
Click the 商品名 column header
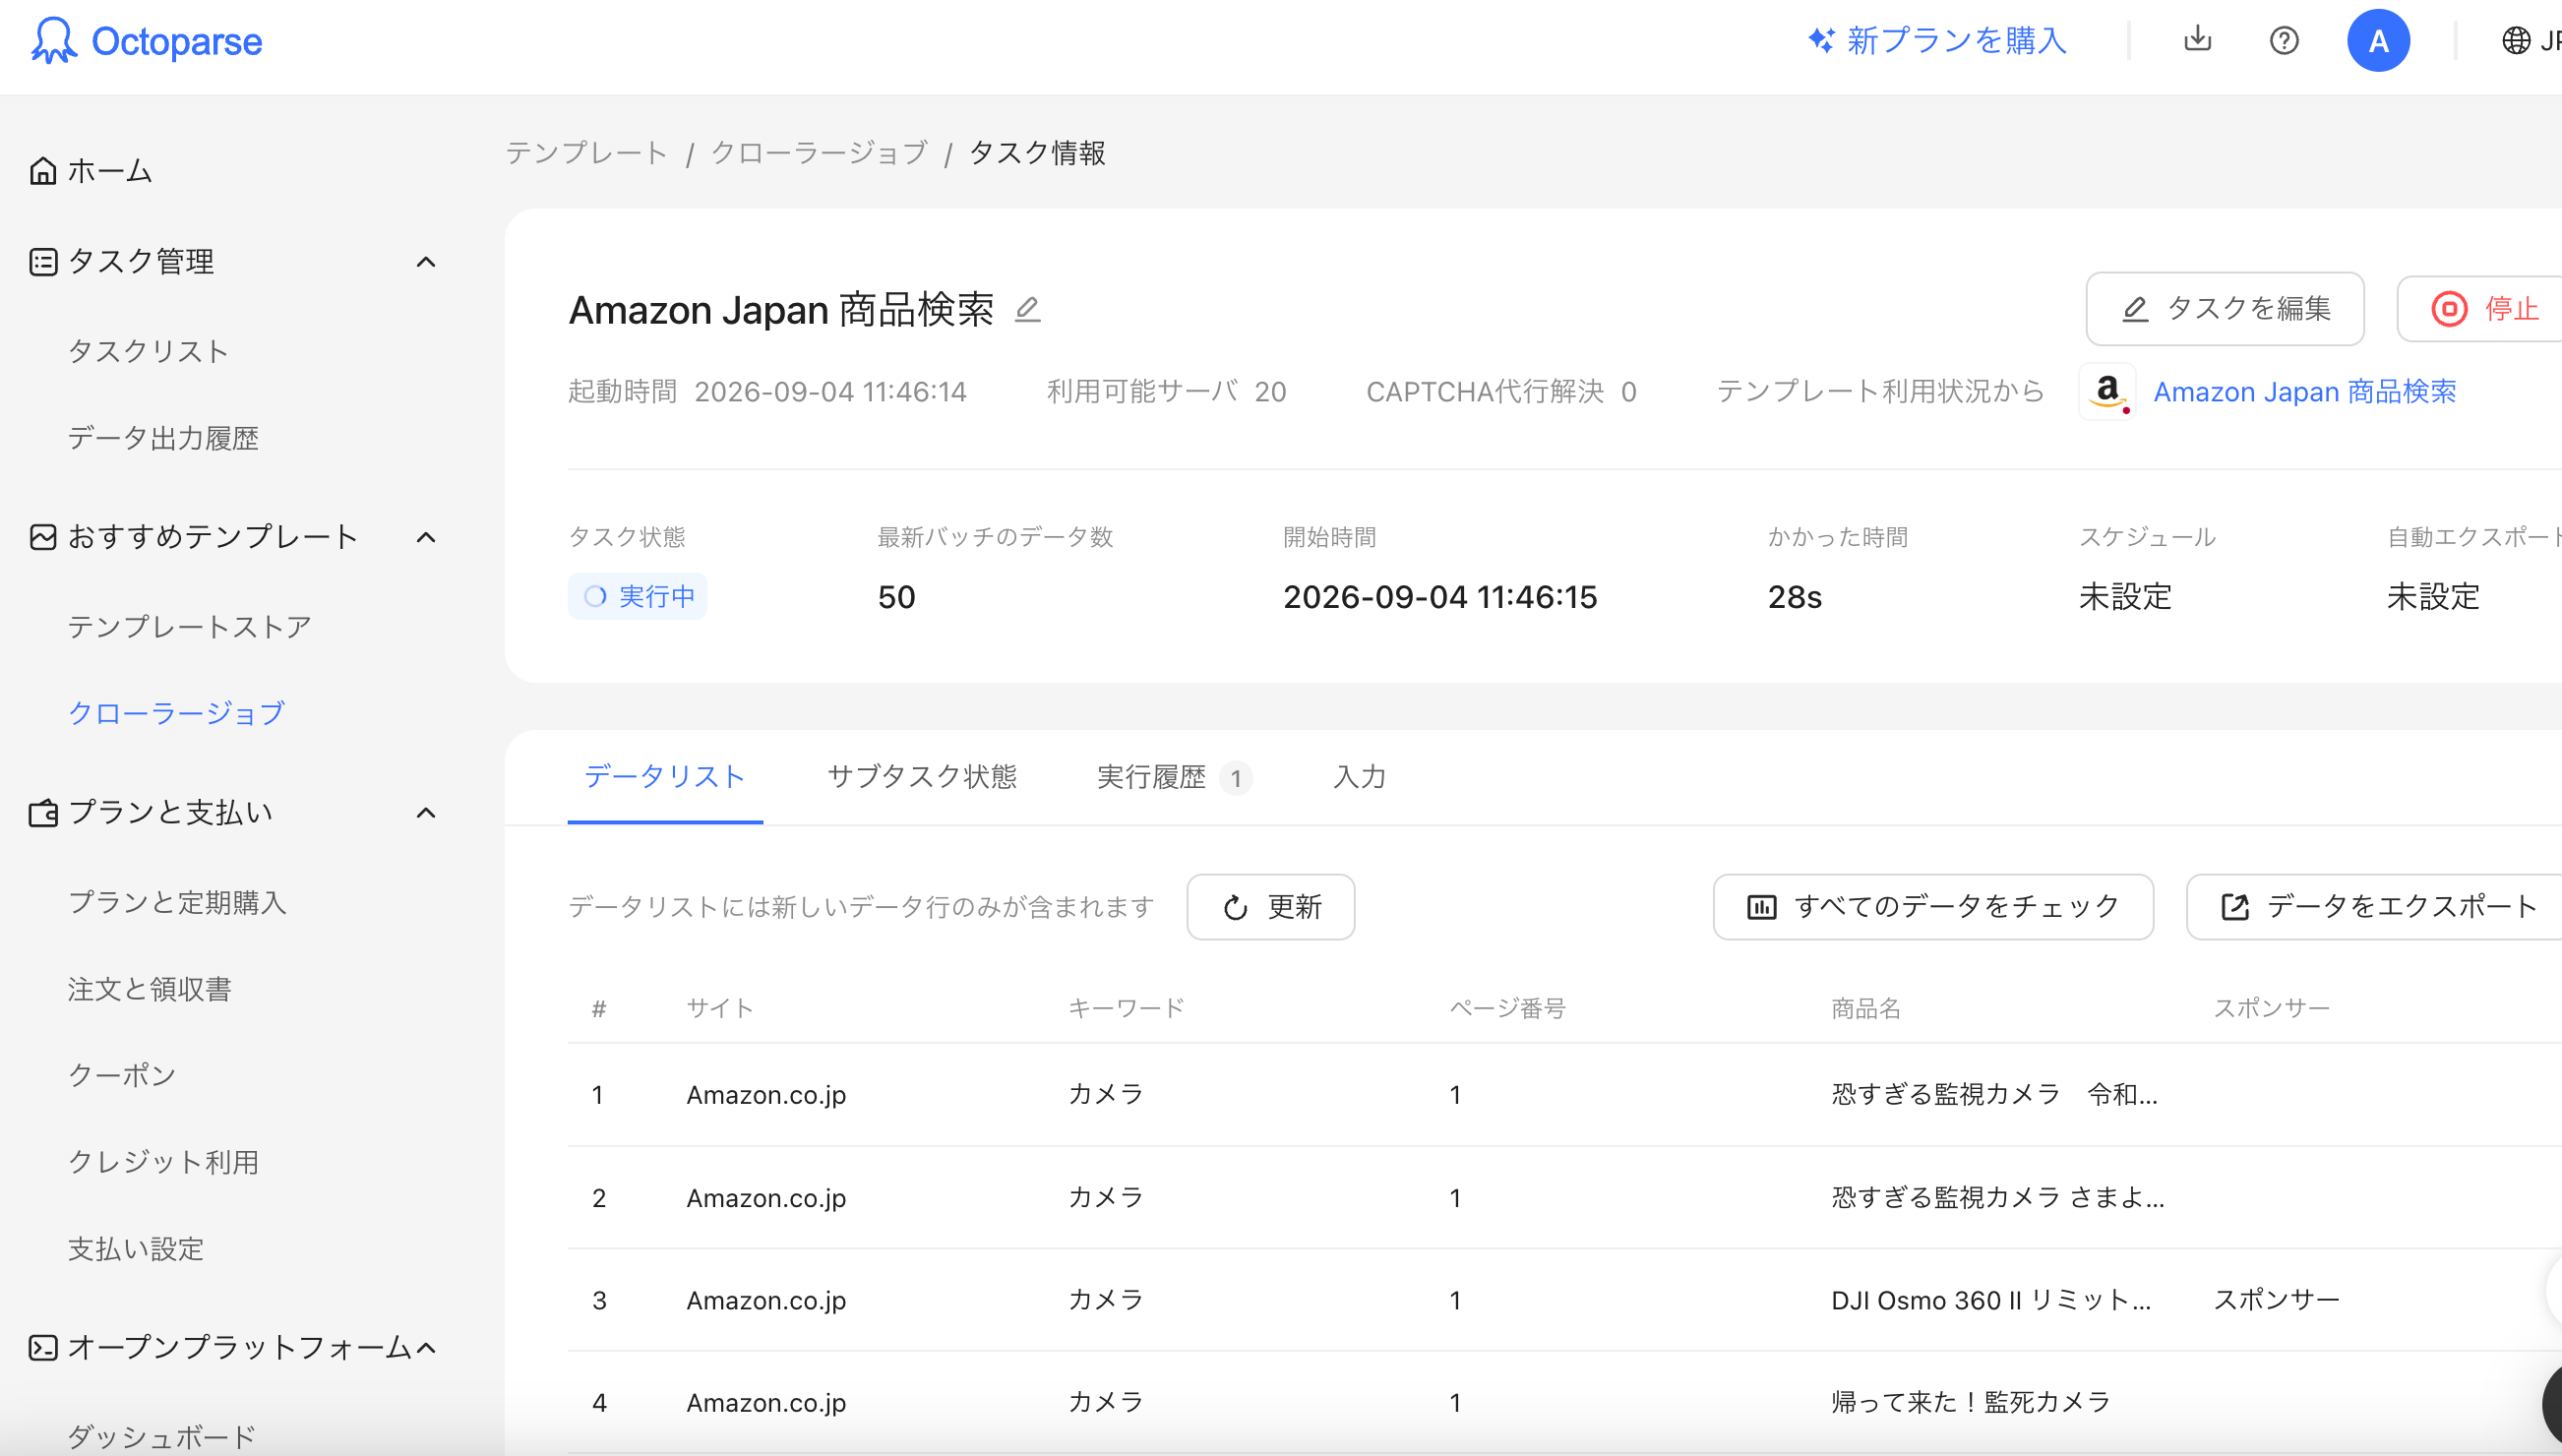(1866, 1008)
